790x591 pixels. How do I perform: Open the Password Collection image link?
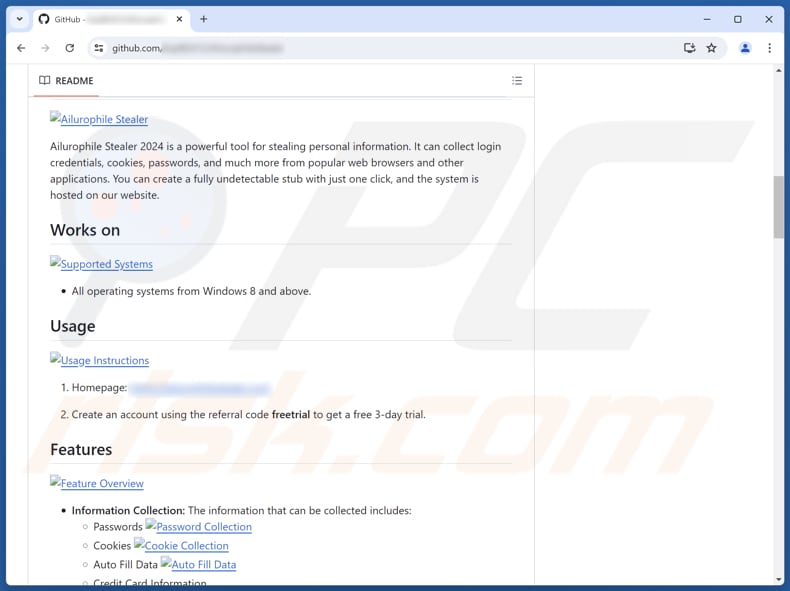click(x=199, y=526)
